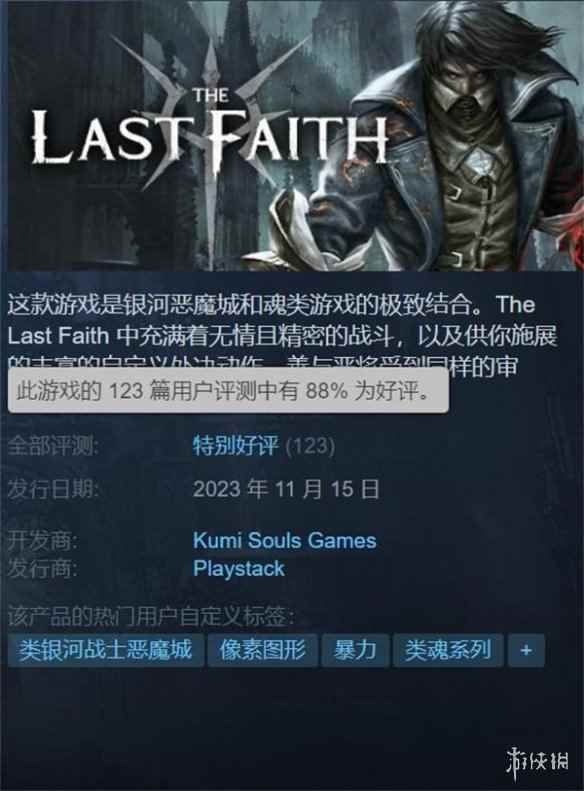The image size is (584, 791).
Task: Click the 全部评测 label
Action: [x=53, y=446]
